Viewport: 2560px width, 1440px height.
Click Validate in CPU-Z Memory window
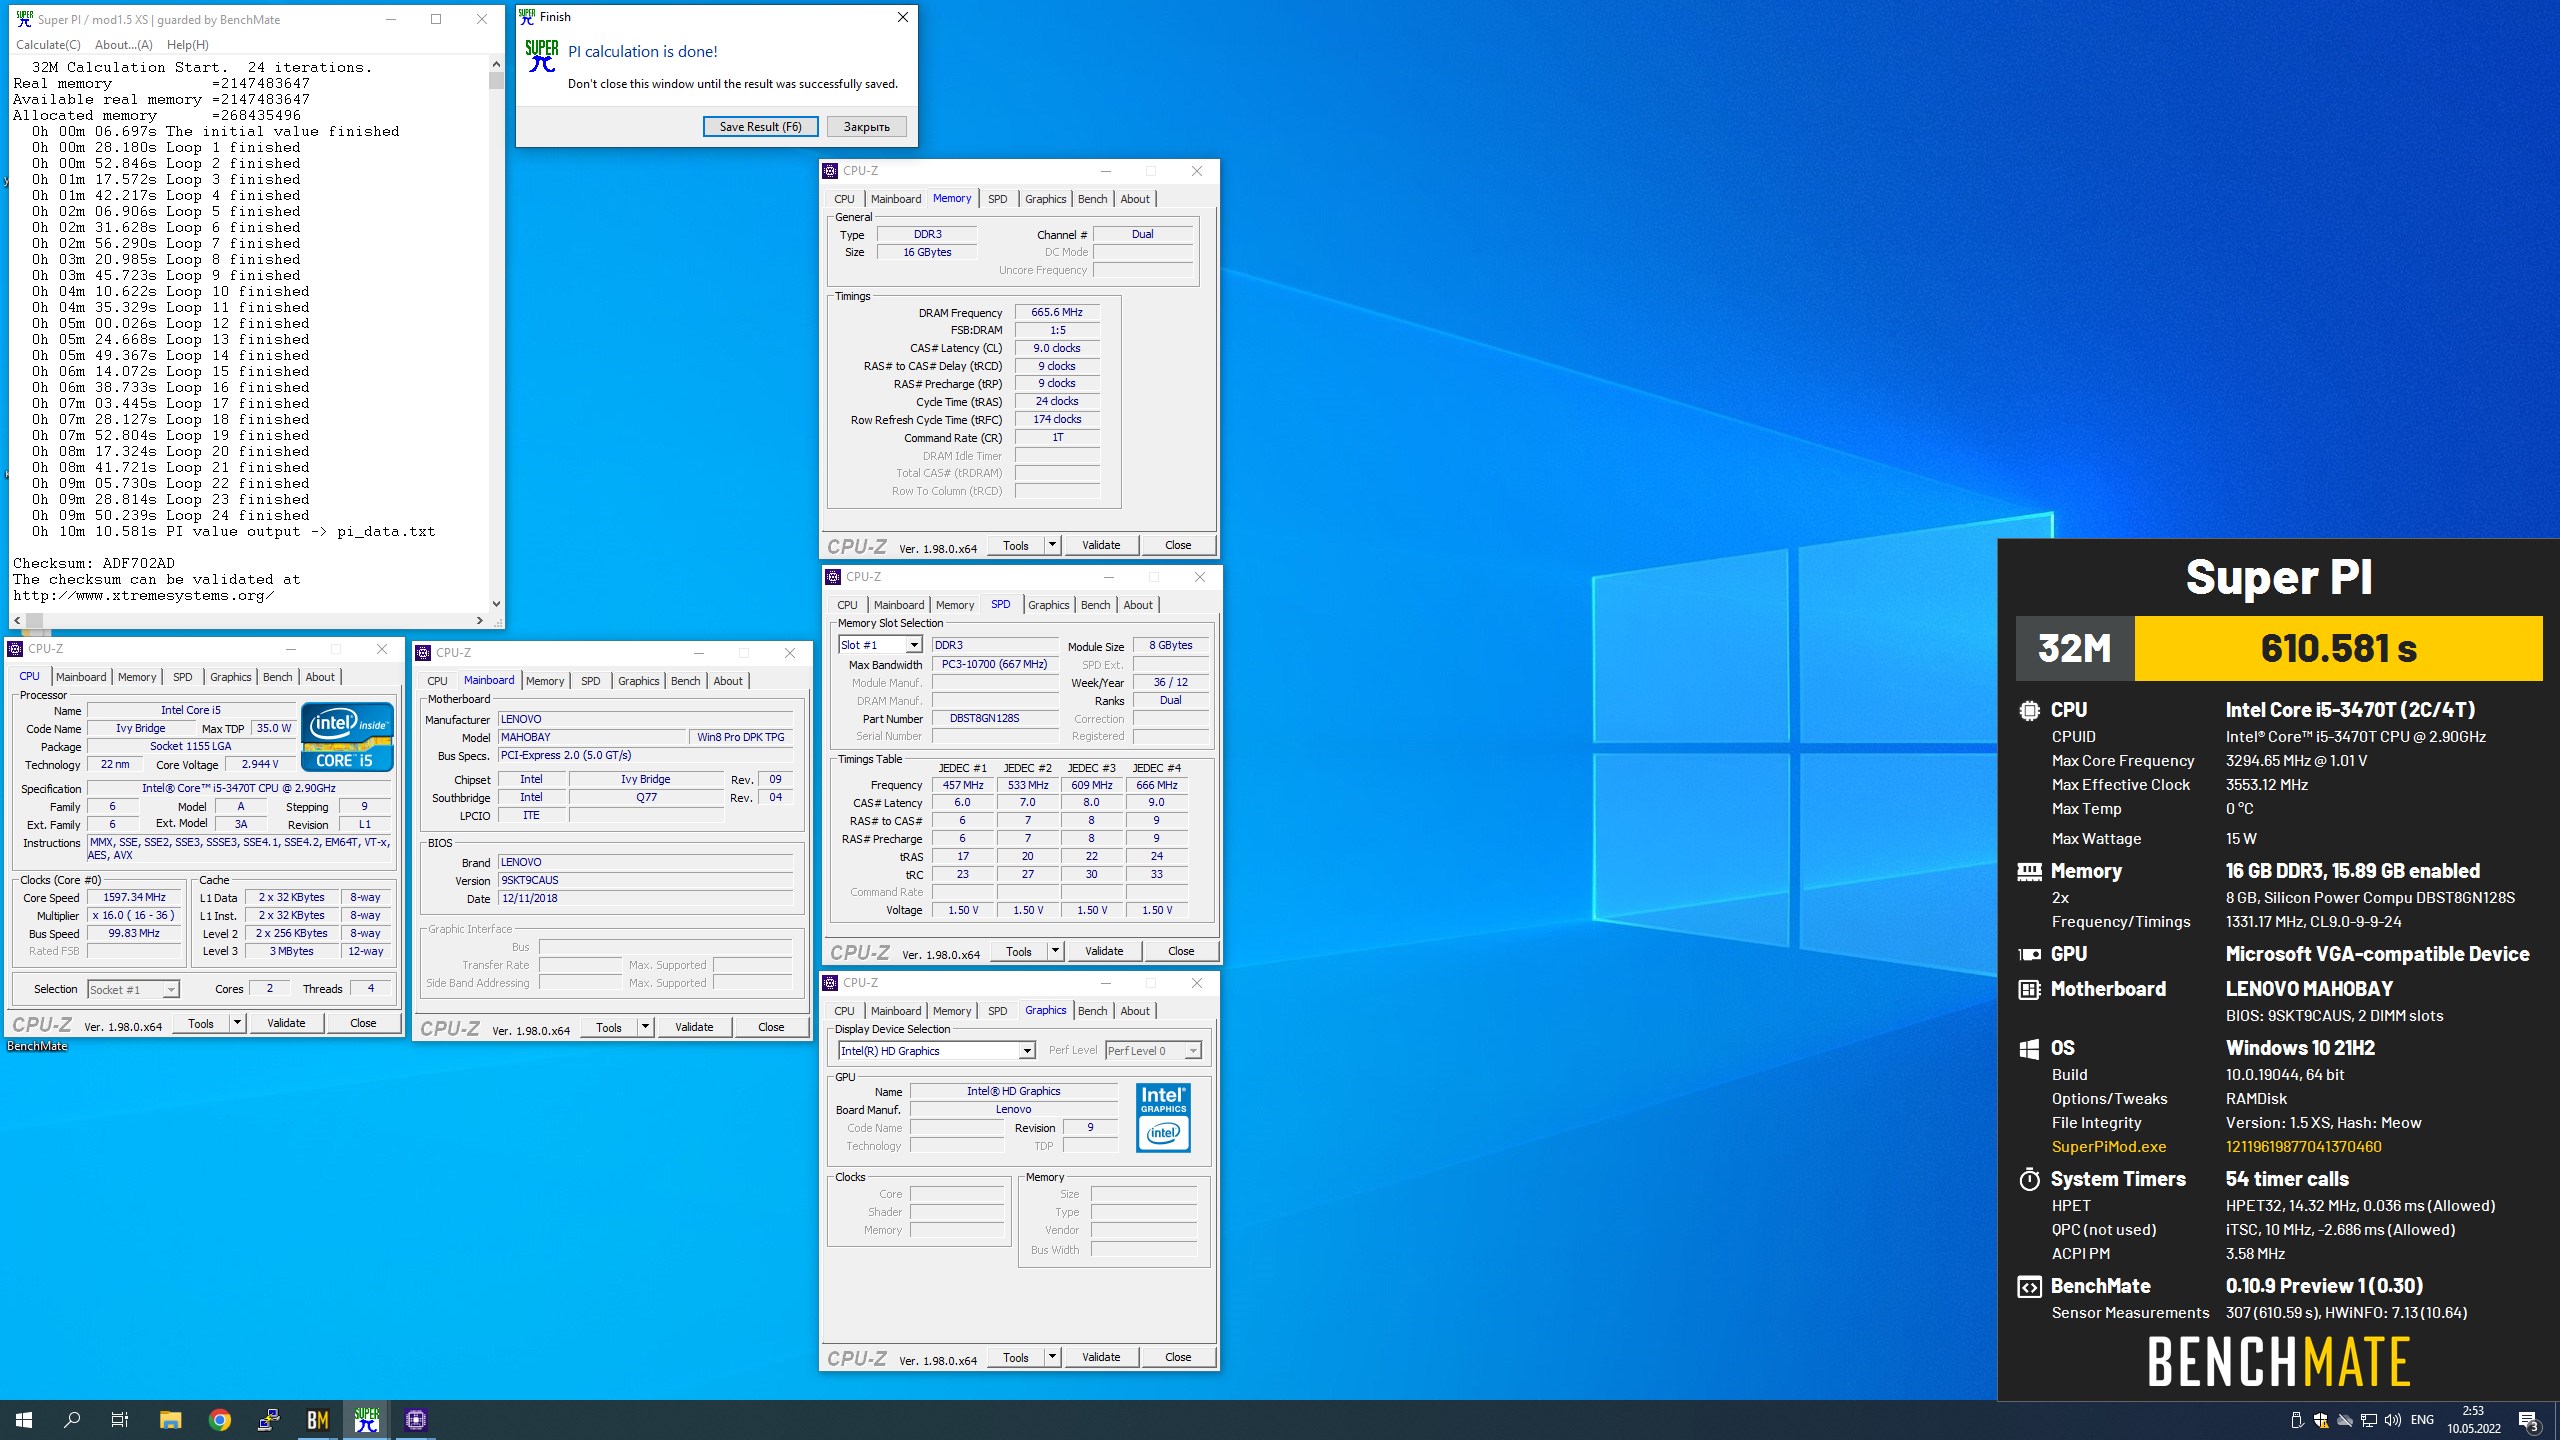click(x=1101, y=545)
